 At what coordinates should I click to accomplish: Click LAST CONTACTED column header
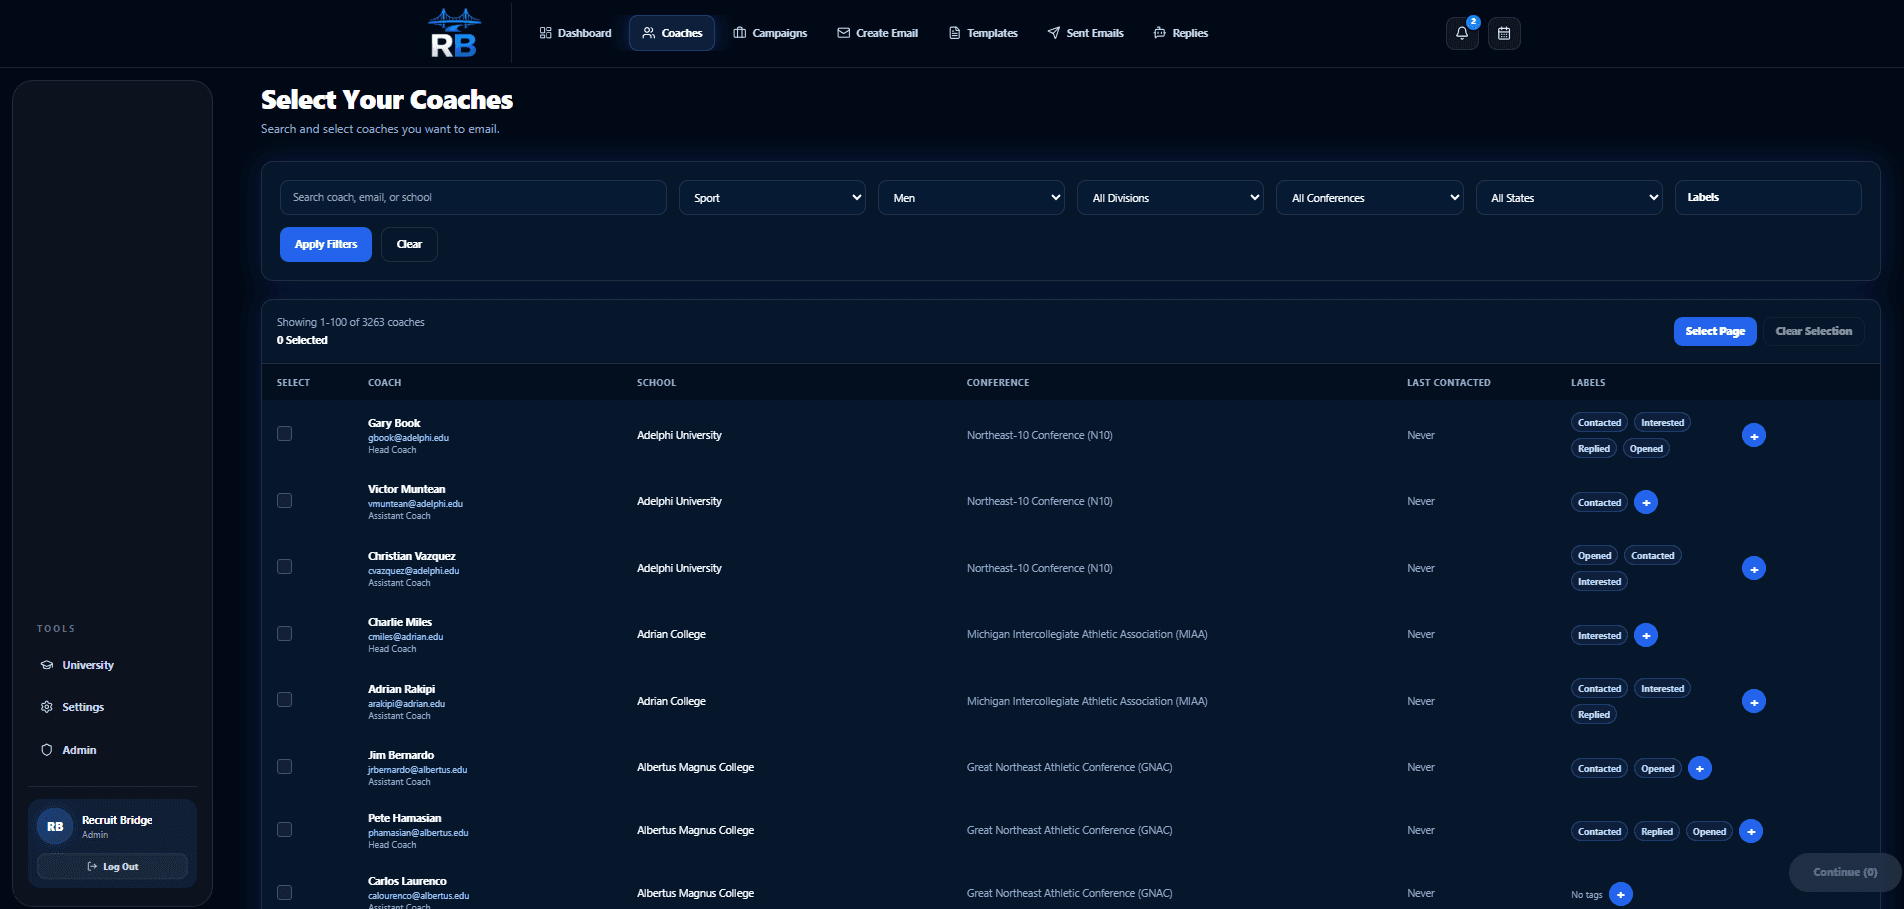coord(1448,382)
